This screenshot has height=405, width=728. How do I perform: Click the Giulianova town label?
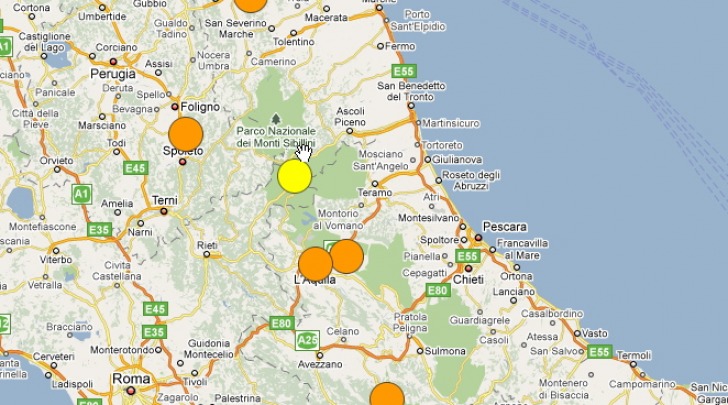(x=457, y=159)
